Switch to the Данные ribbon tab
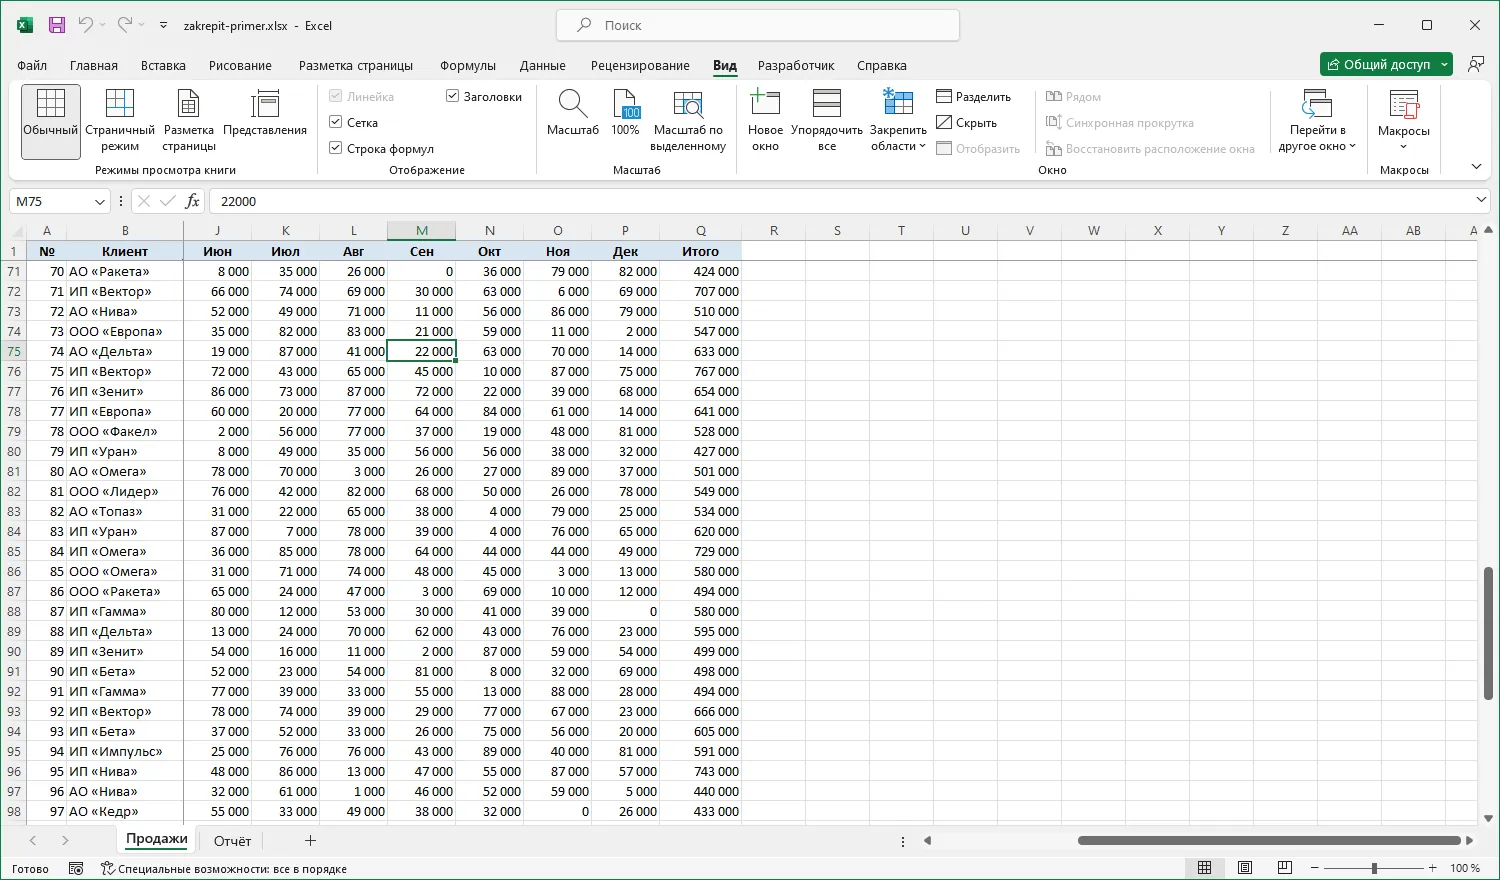1500x880 pixels. [x=543, y=65]
